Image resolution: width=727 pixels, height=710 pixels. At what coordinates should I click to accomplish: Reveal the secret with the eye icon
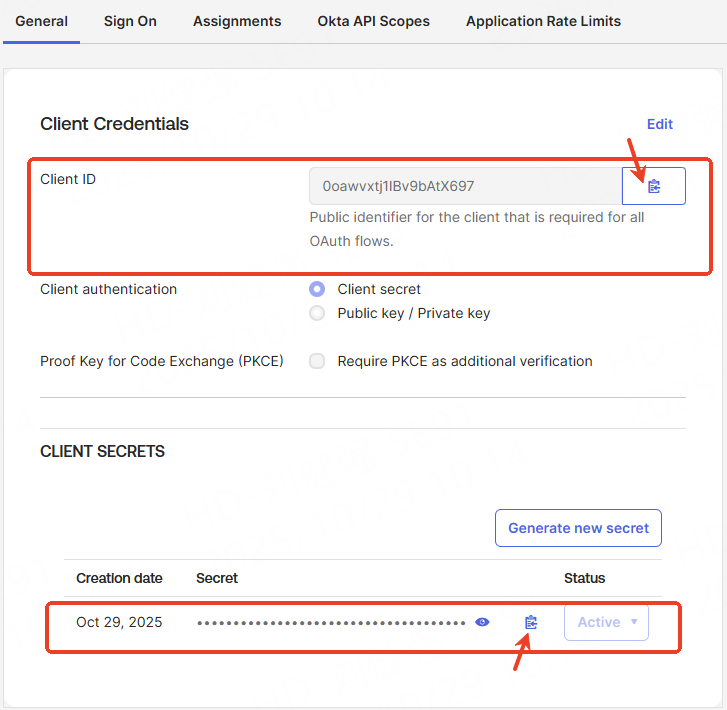click(x=483, y=622)
